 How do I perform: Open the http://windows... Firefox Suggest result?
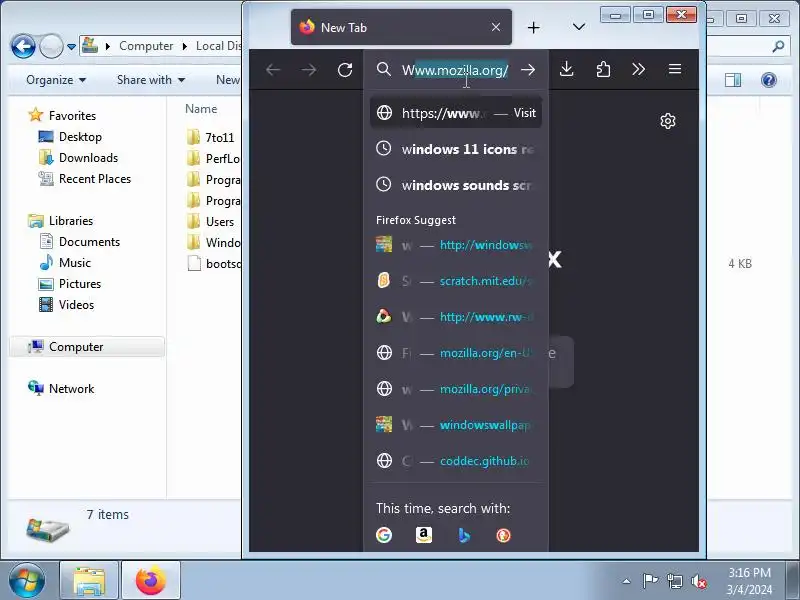click(456, 245)
